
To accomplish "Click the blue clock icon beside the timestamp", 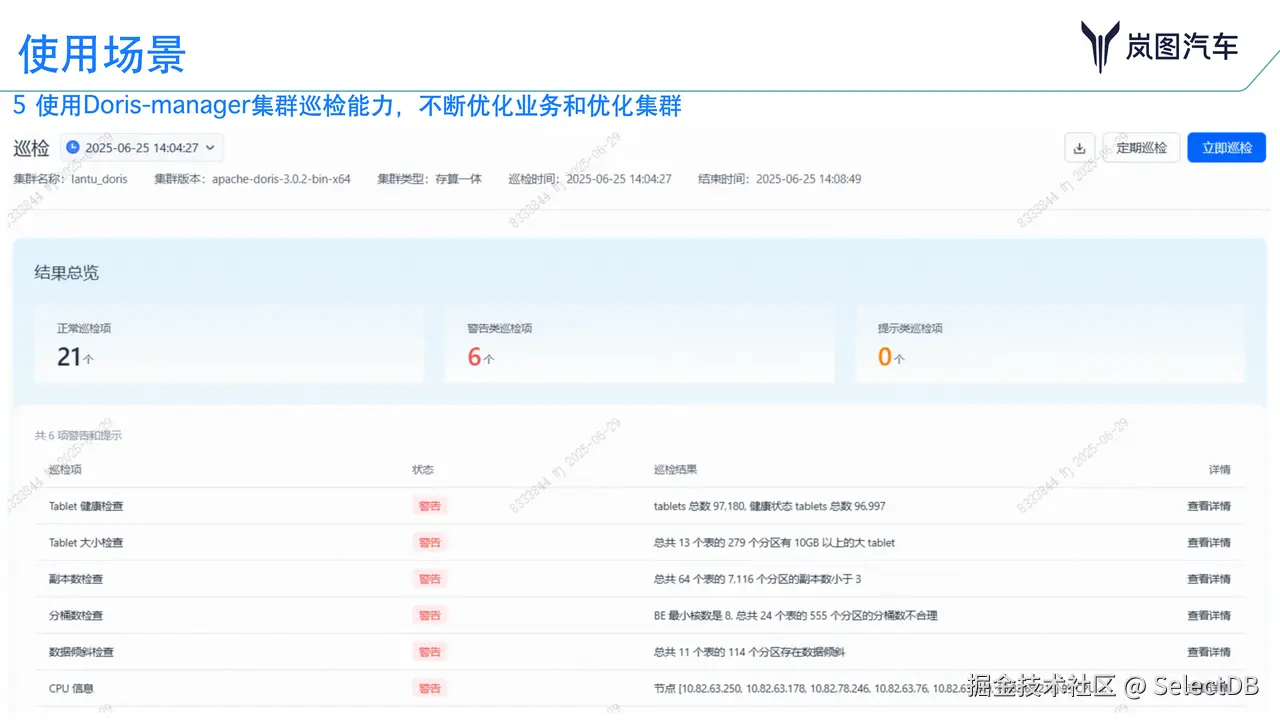I will [x=70, y=146].
